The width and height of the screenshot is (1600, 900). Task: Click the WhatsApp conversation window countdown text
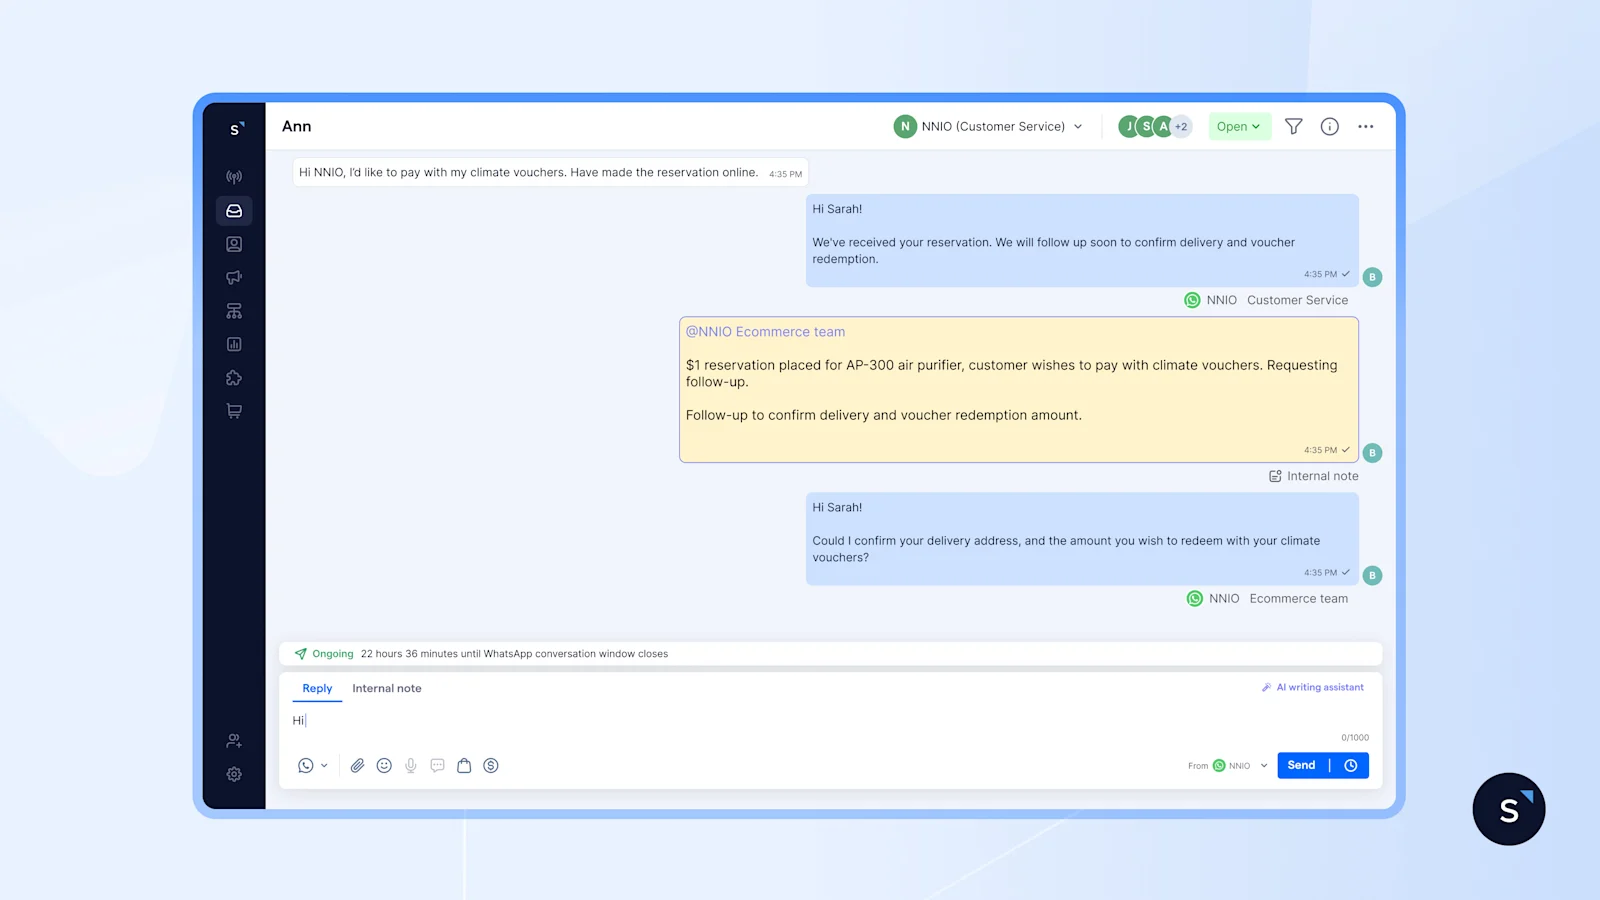click(x=514, y=654)
